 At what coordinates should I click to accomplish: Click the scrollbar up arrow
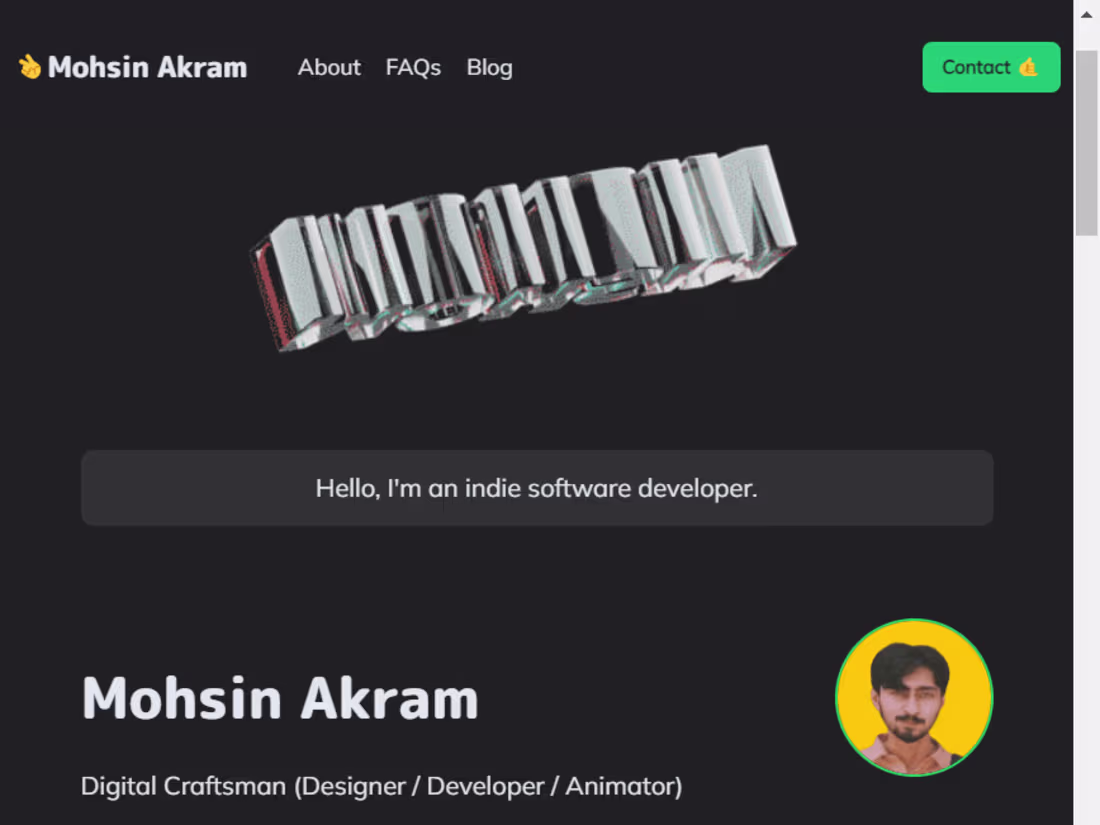coord(1087,13)
